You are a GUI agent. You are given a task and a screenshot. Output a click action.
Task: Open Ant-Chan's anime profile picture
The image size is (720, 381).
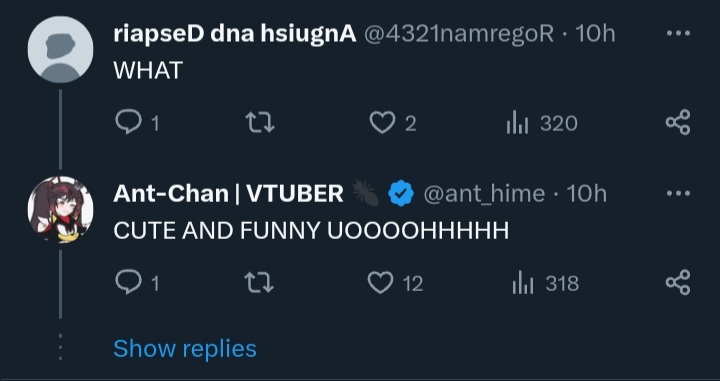tap(61, 209)
